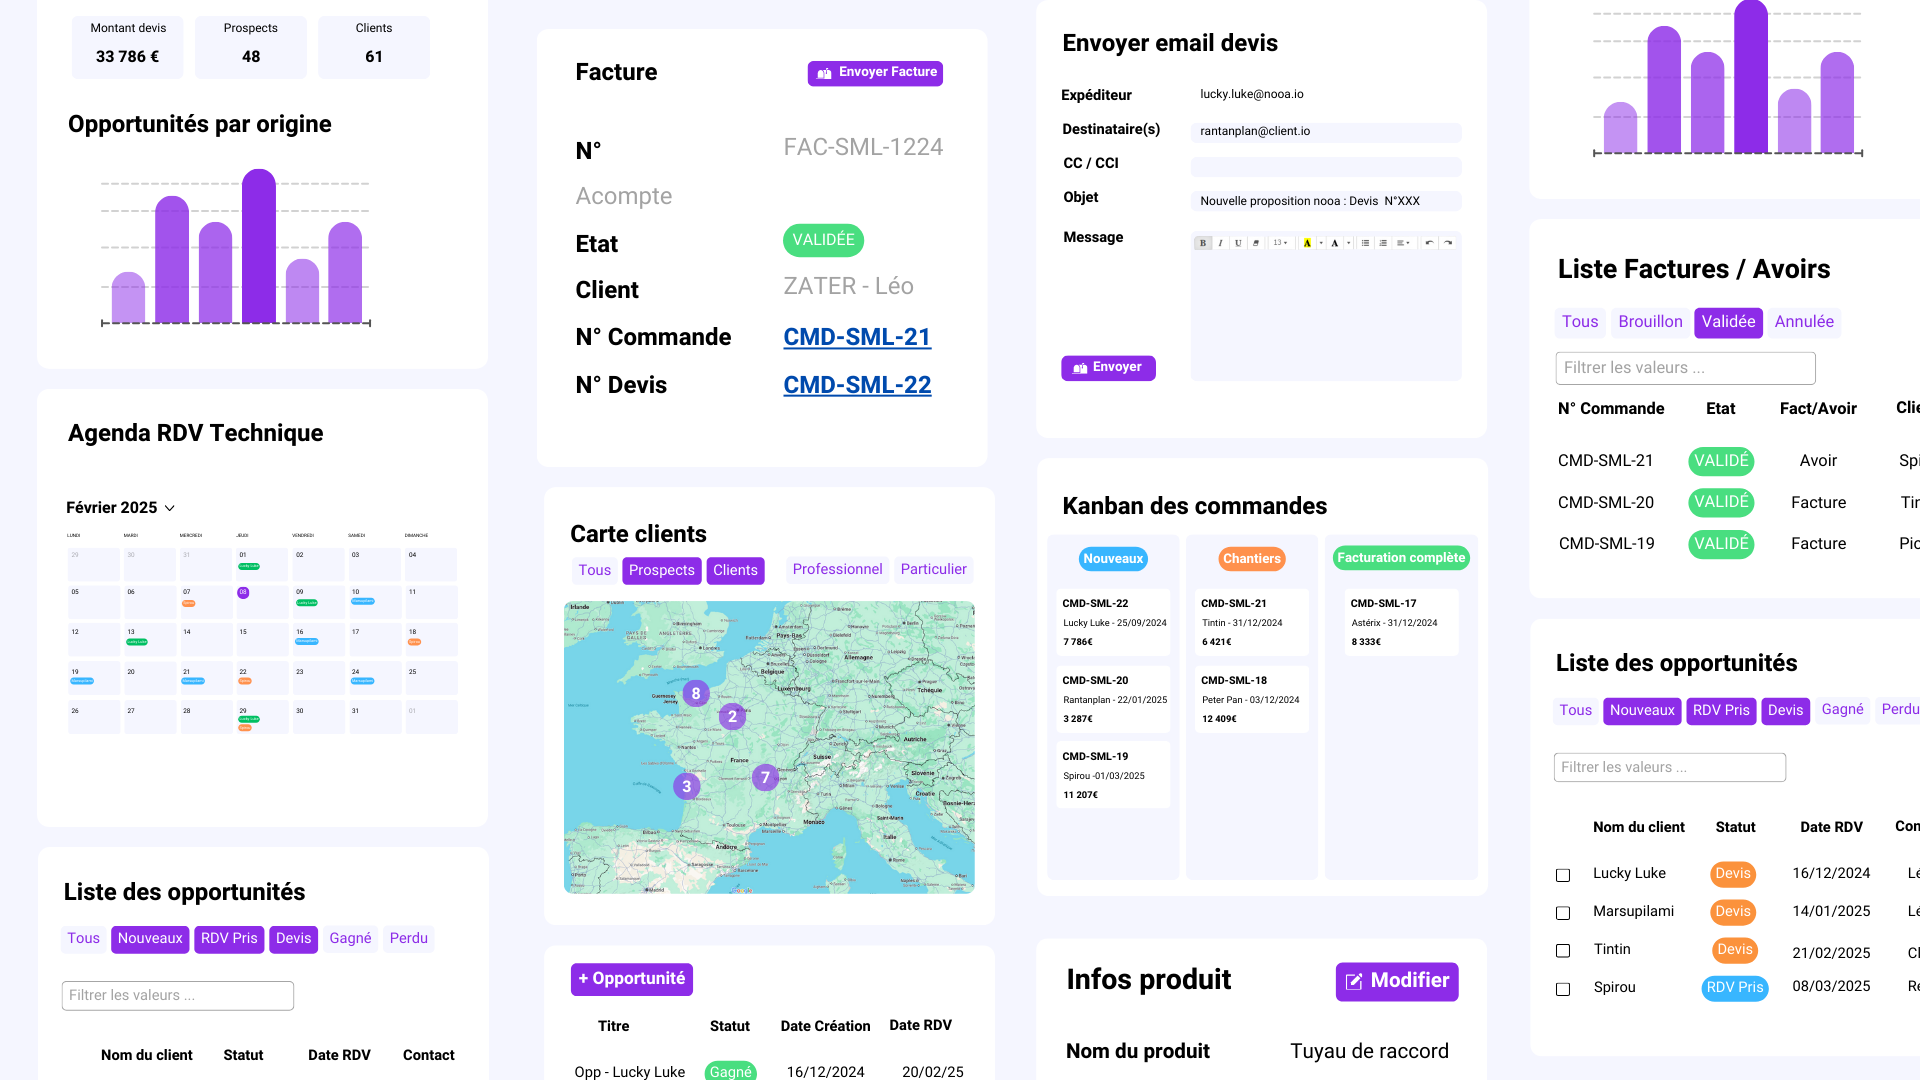The image size is (1920, 1080).
Task: Tick the checkbox for Spirou
Action: pyautogui.click(x=1563, y=989)
